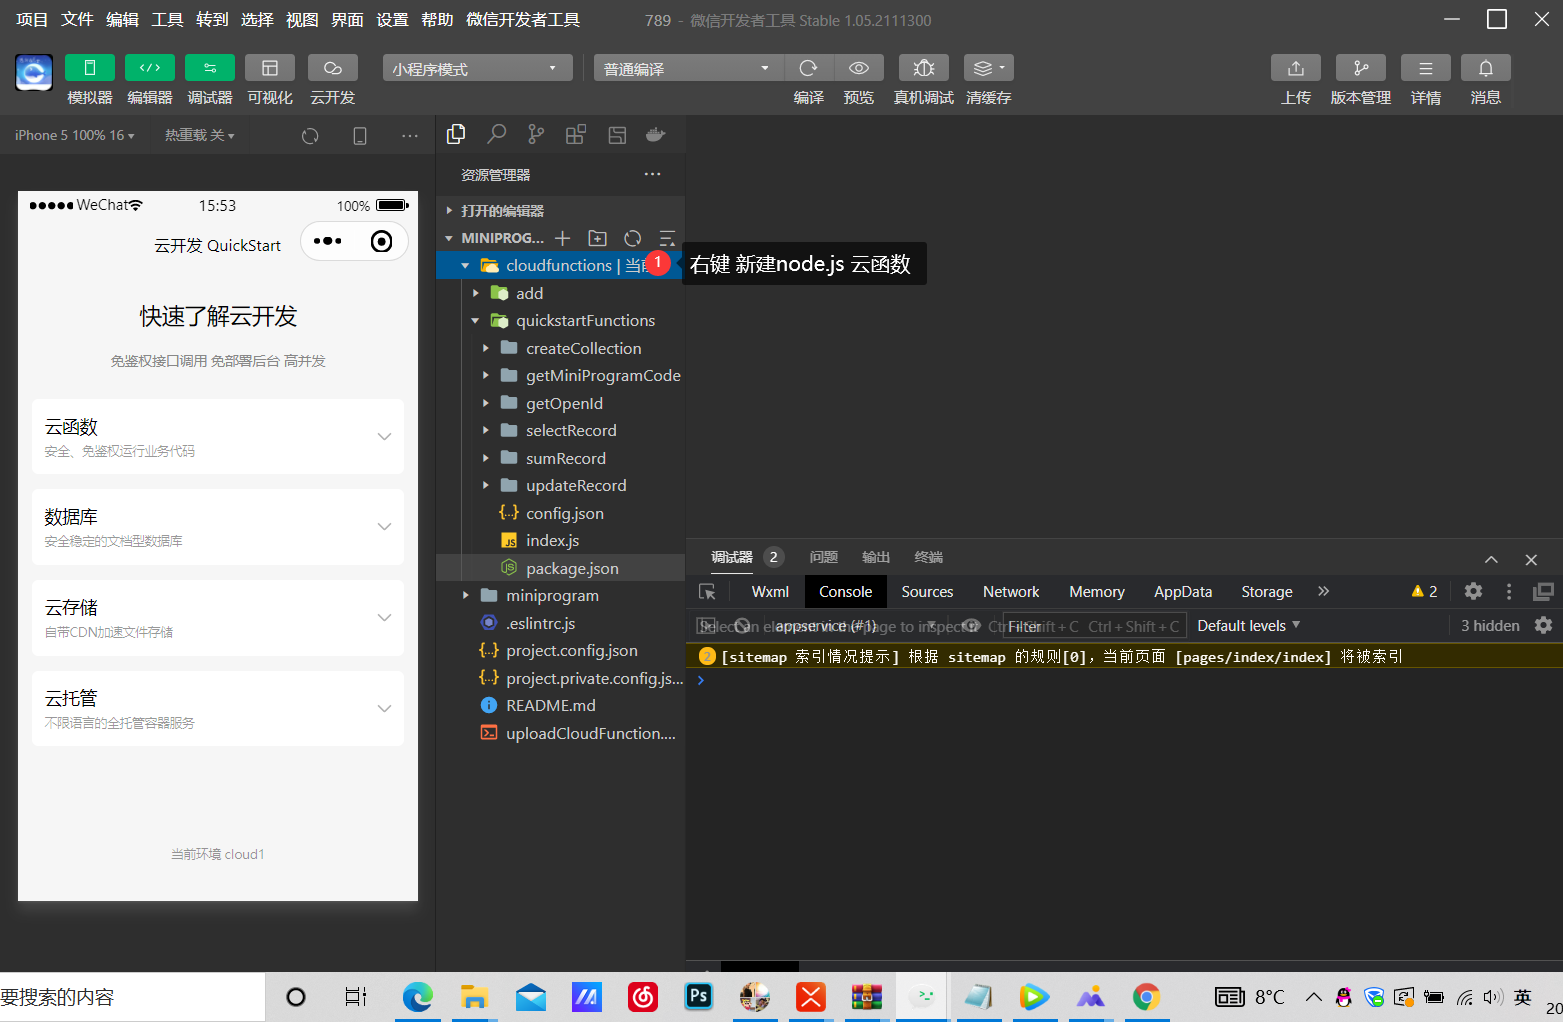Click the compile (编译) refresh icon
The width and height of the screenshot is (1563, 1022).
808,68
